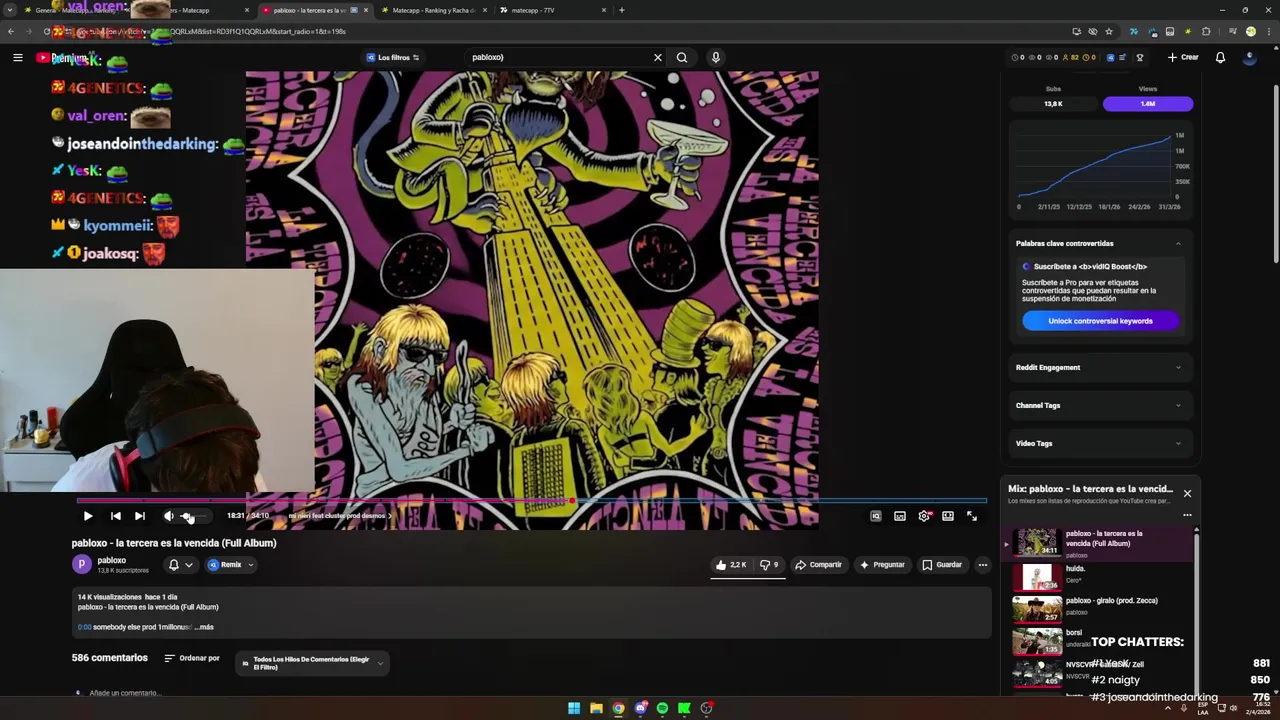
Task: Open the Remix dropdown
Action: coord(231,565)
